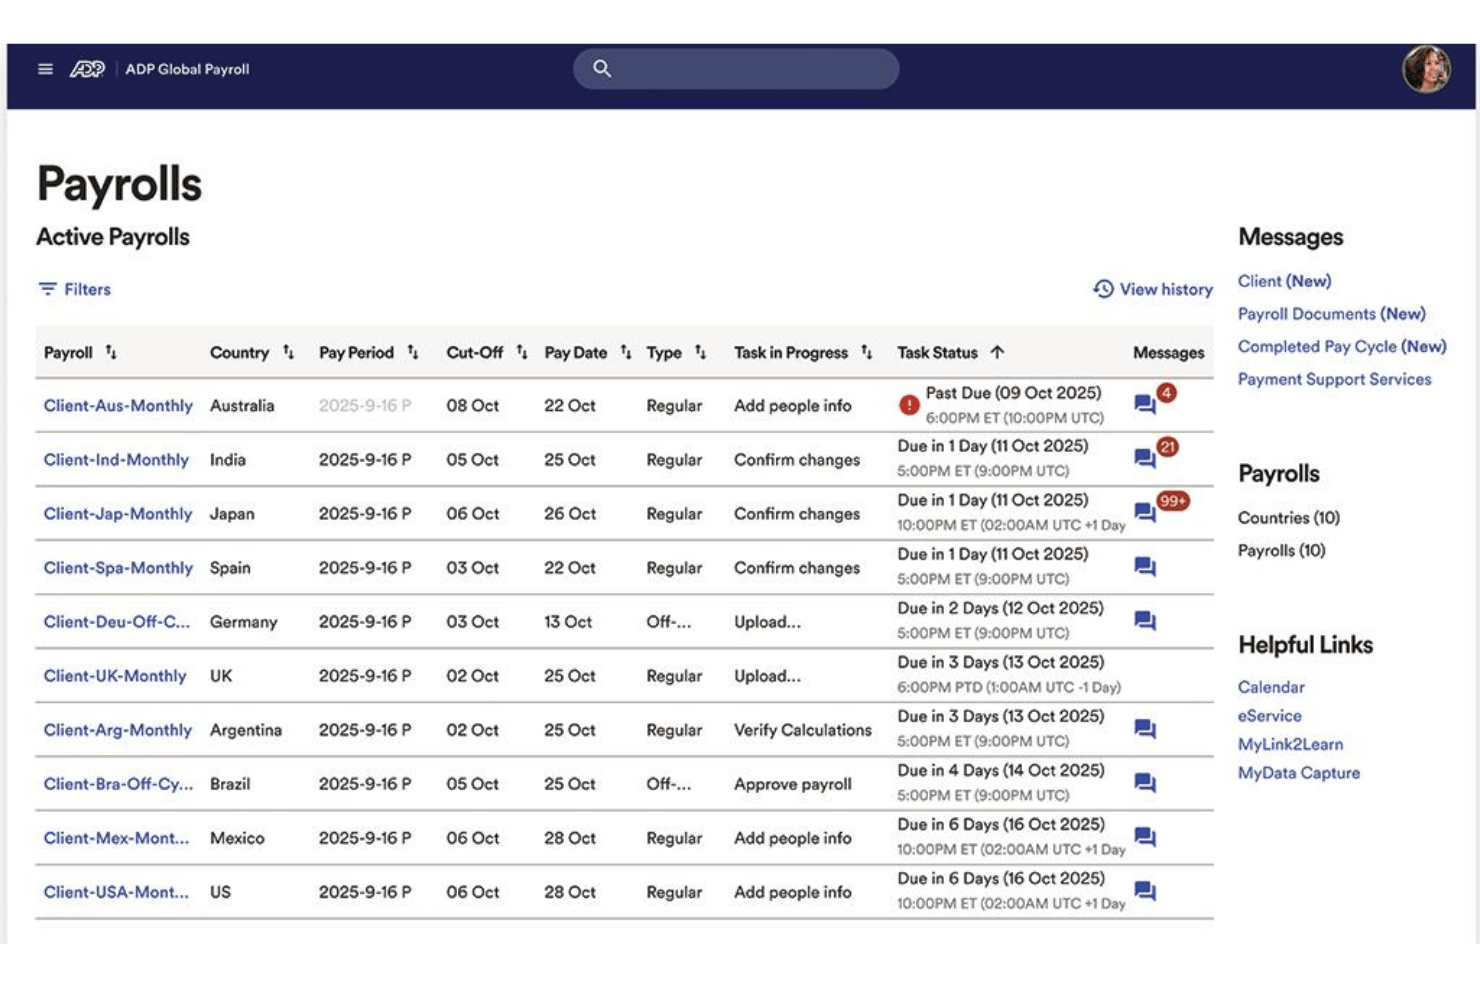
Task: Open the hamburger navigation menu
Action: point(45,69)
